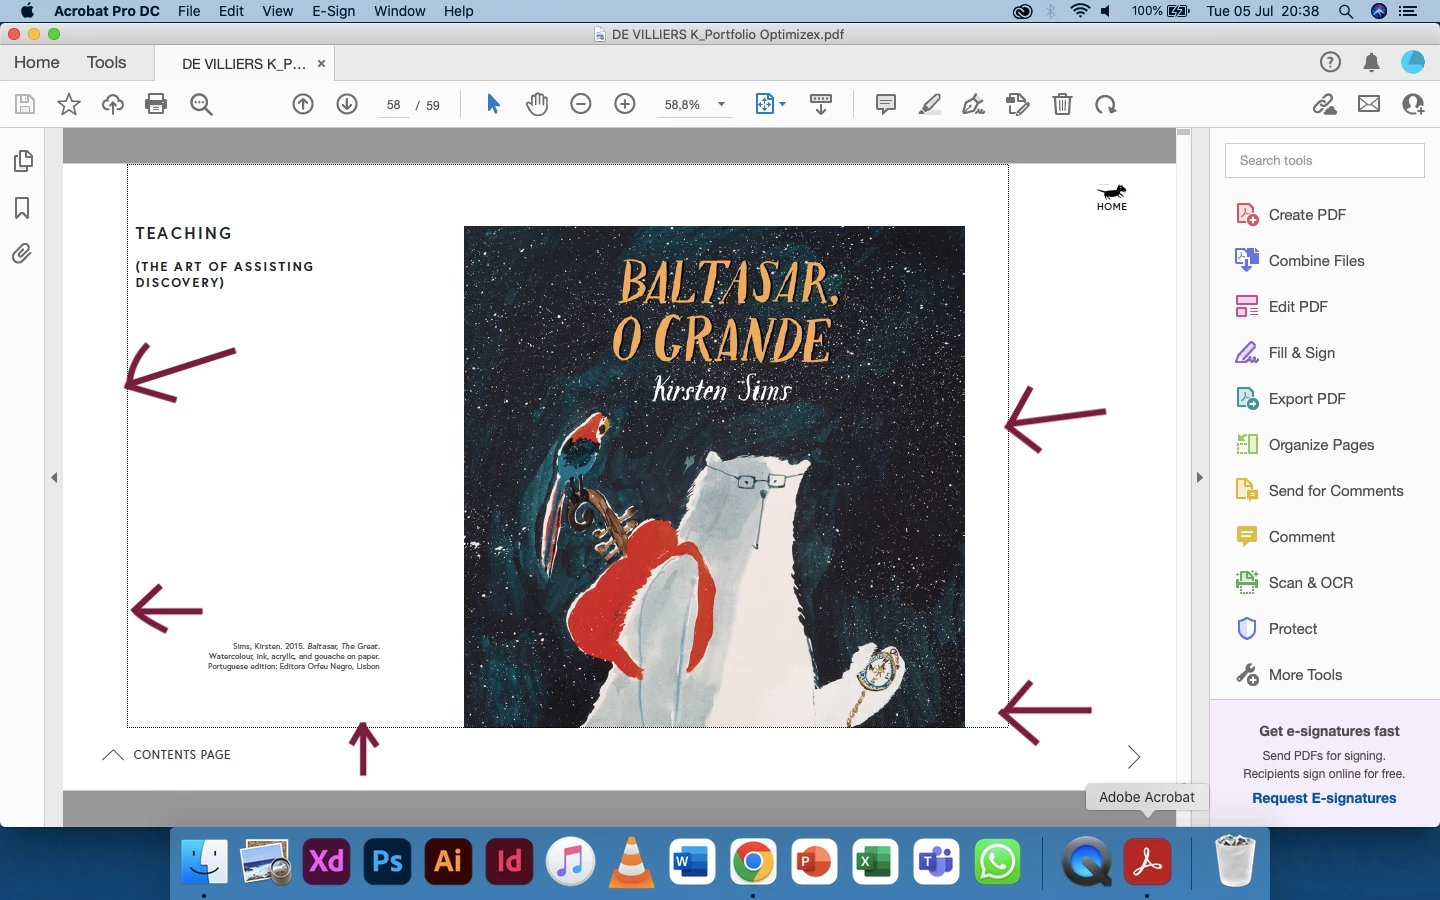Zoom in with the plus button

pos(625,104)
